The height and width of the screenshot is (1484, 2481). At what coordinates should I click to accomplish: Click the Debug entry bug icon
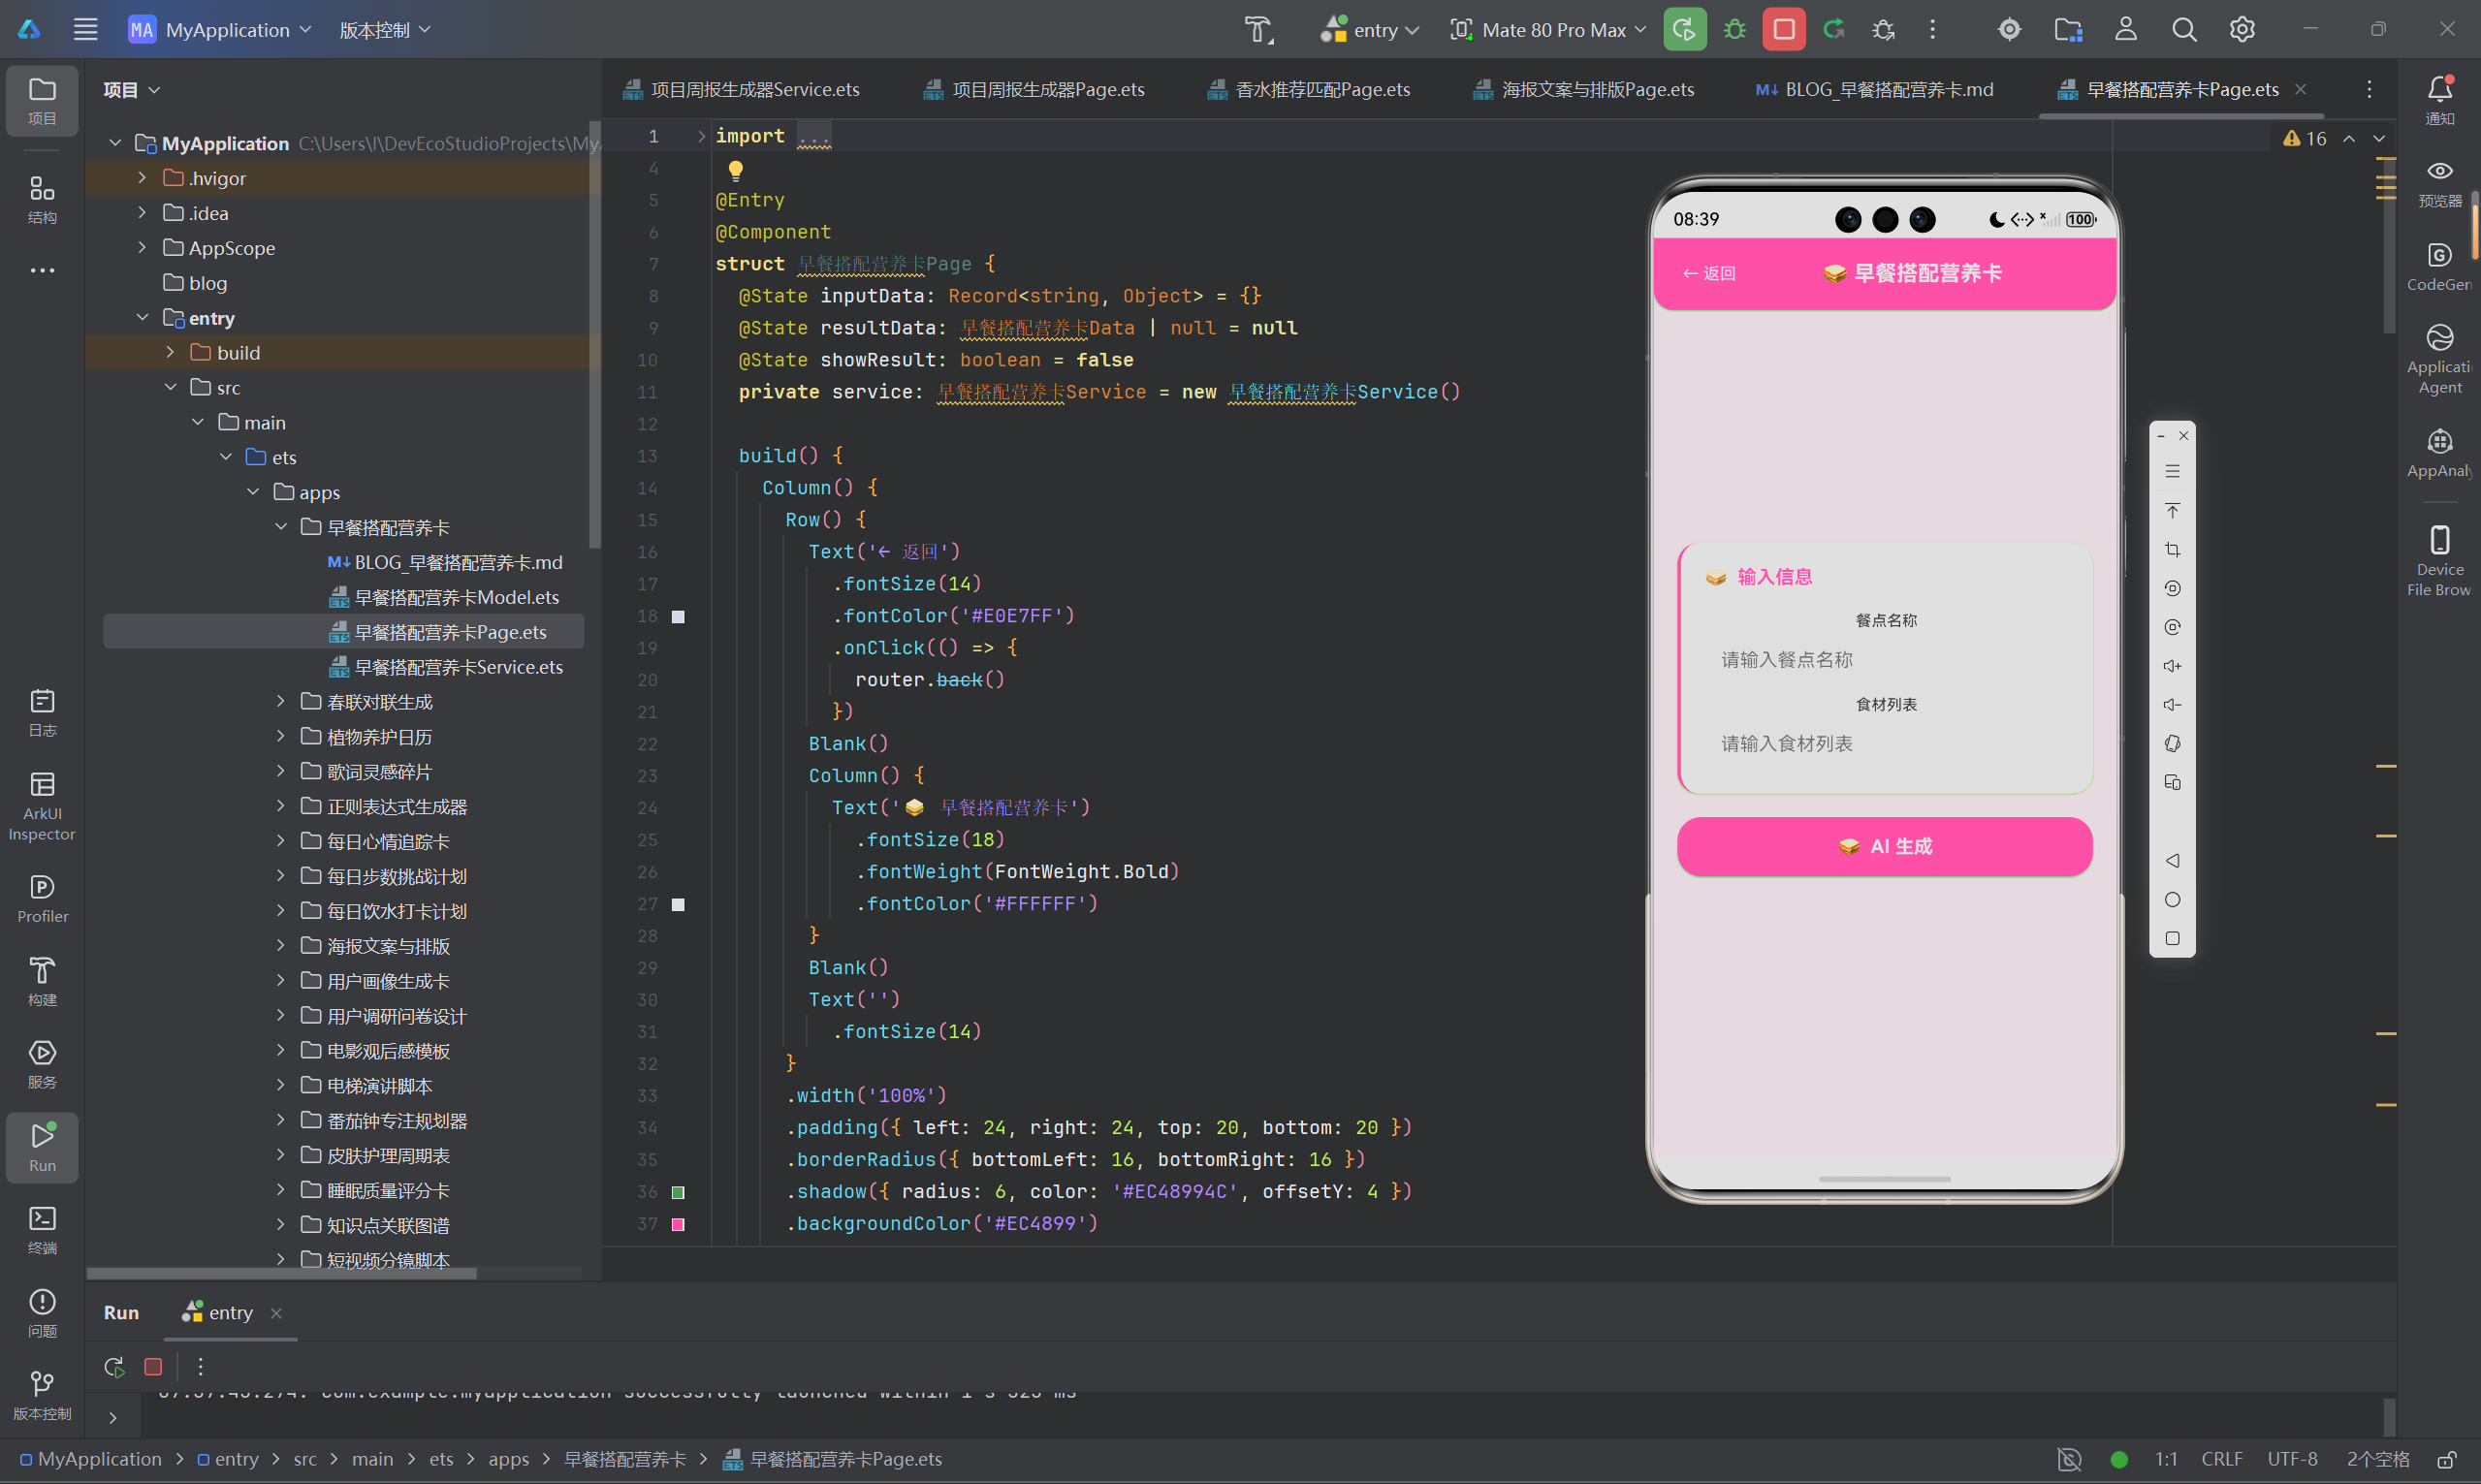click(1735, 29)
